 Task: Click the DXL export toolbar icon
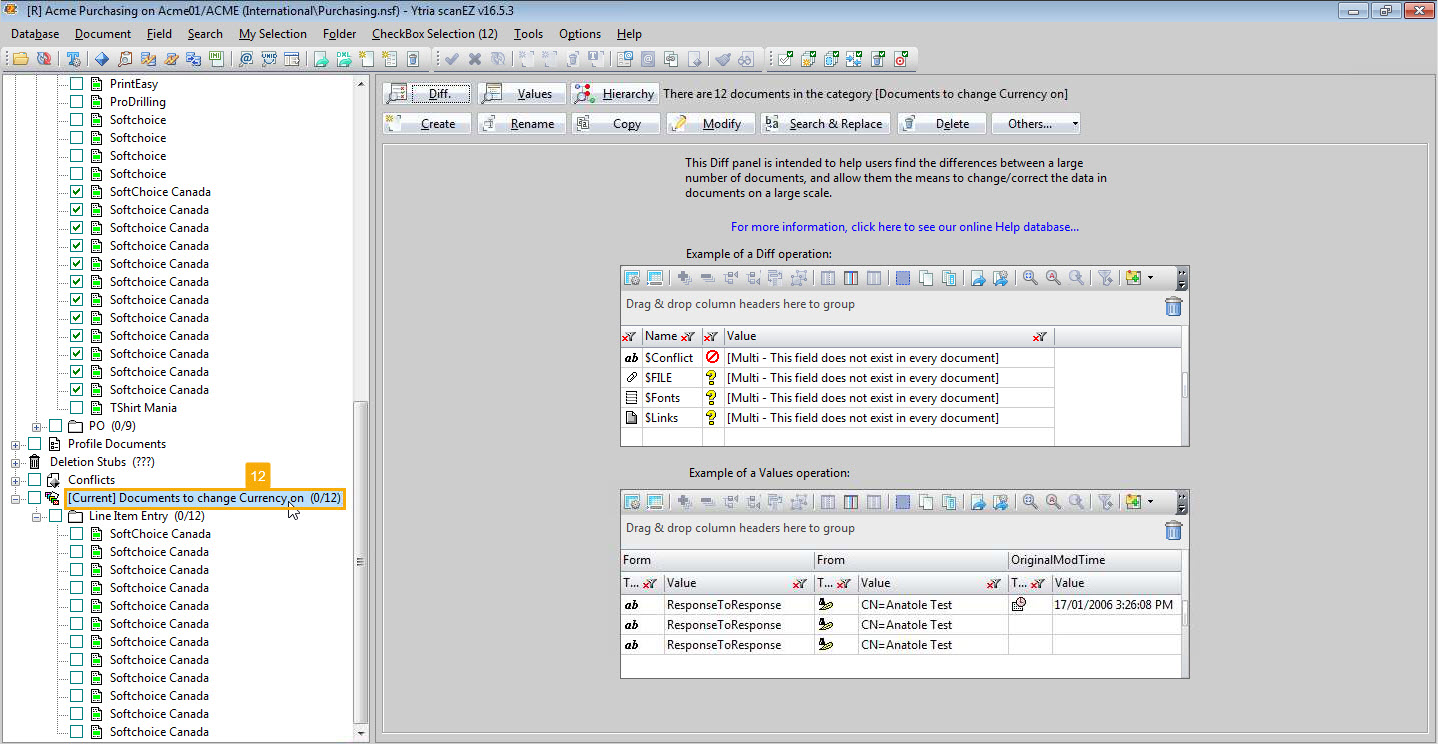(344, 59)
